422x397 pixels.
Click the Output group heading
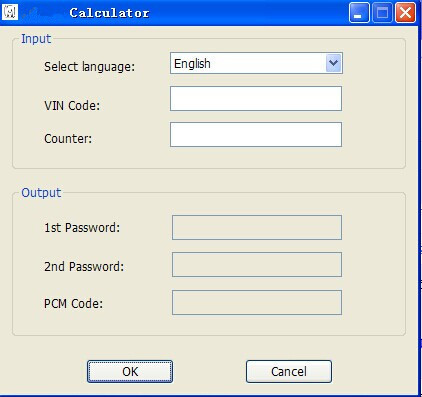pyautogui.click(x=41, y=193)
